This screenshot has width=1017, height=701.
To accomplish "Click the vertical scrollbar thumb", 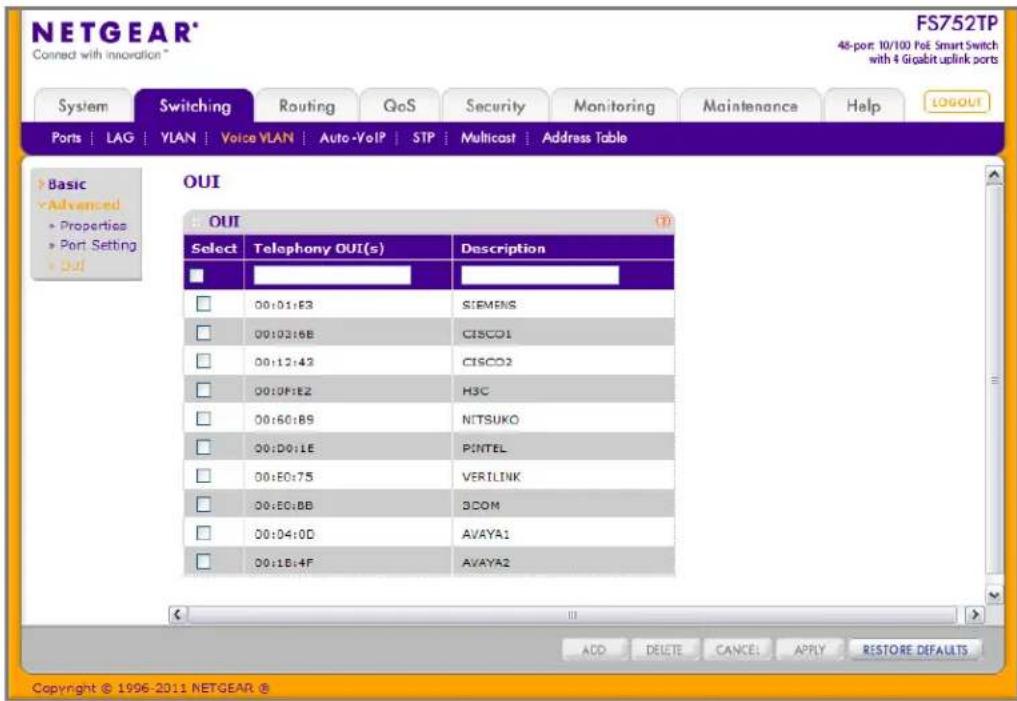I will (x=994, y=379).
